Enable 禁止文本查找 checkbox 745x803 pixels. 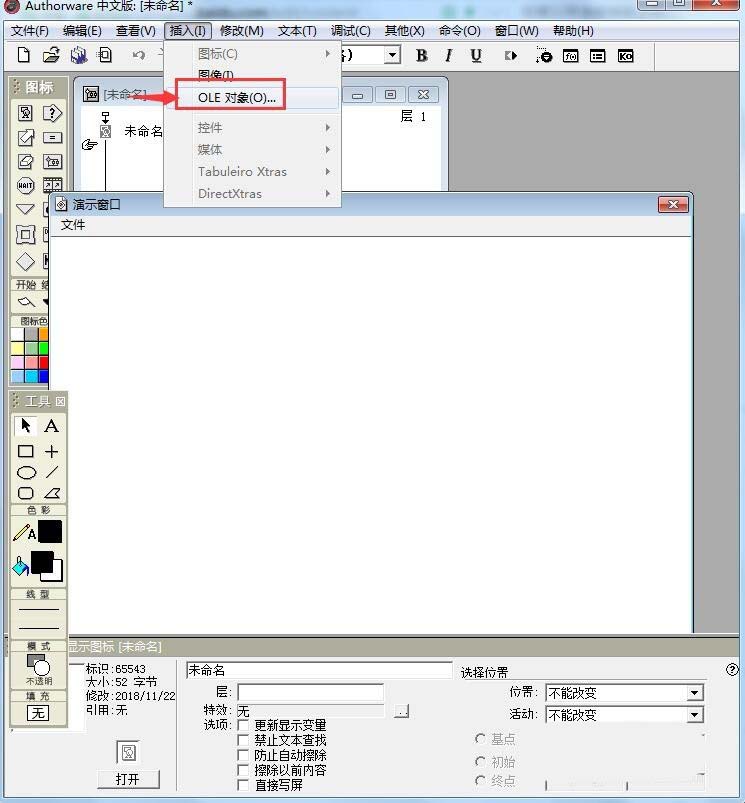(x=243, y=740)
